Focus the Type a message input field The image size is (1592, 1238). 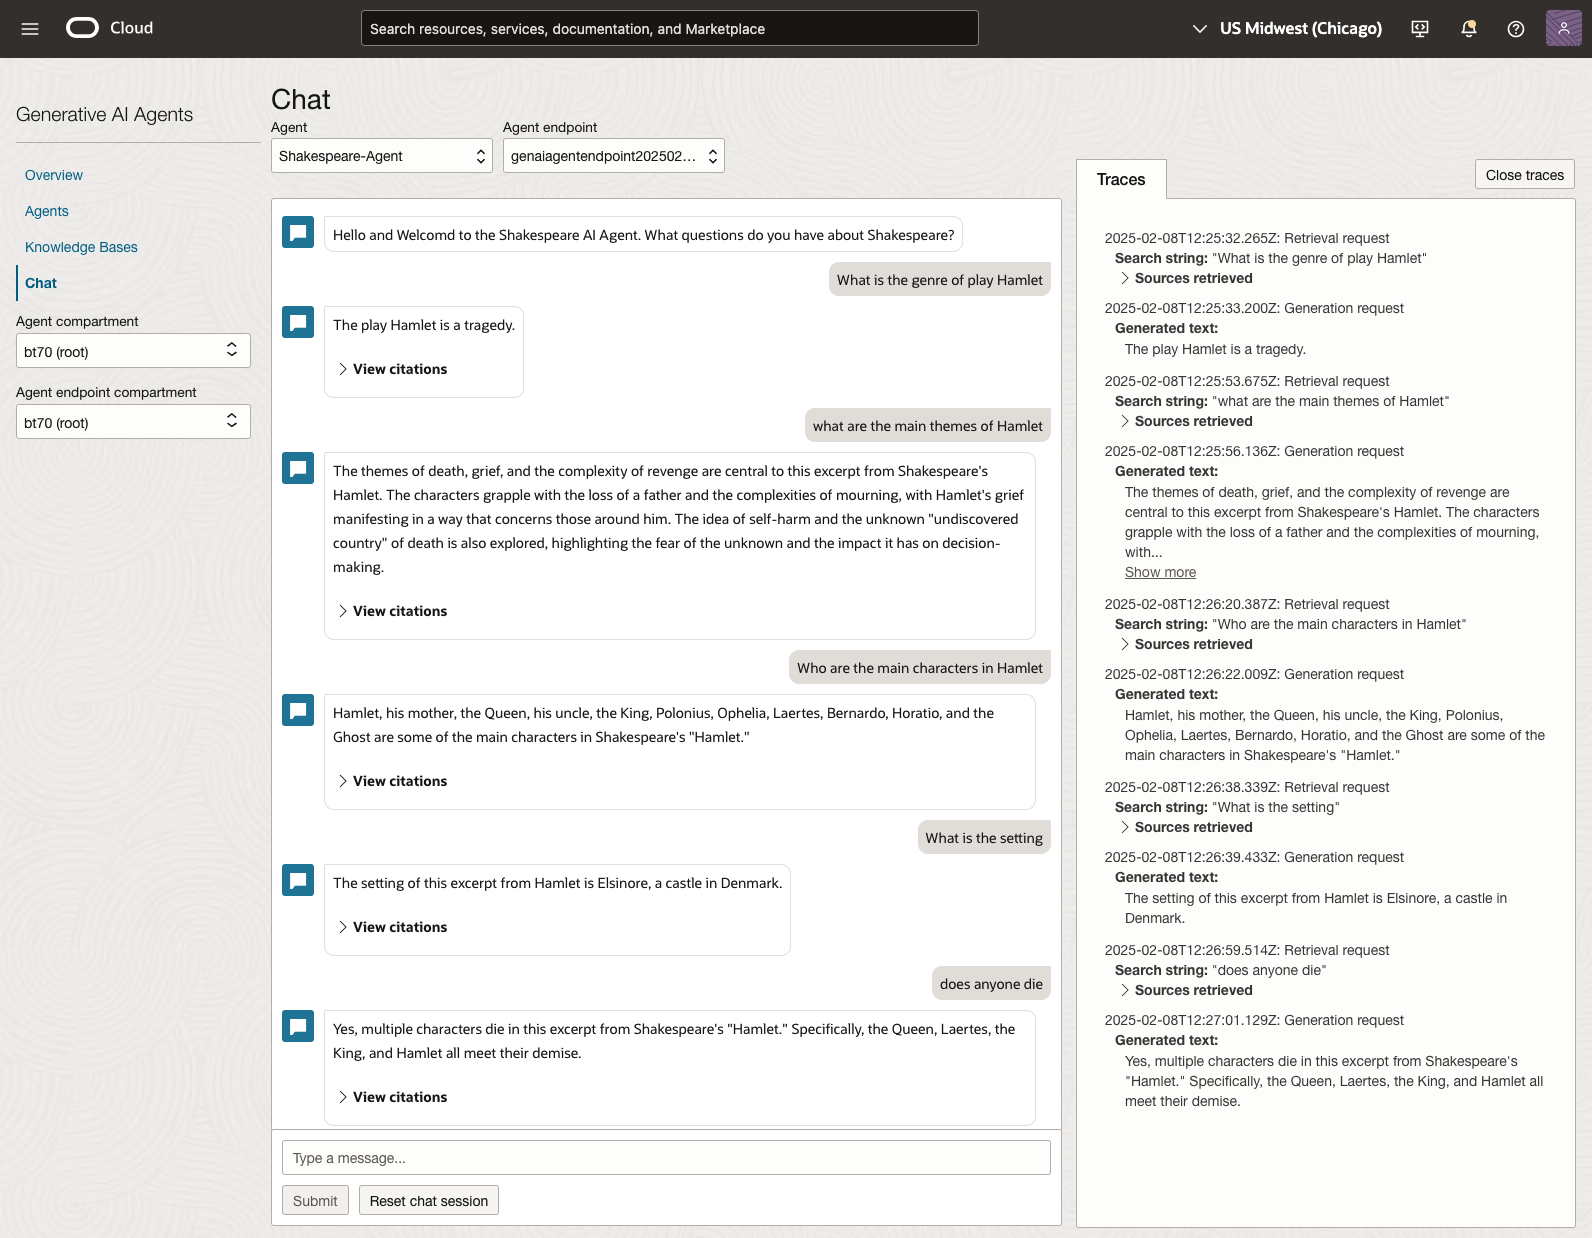pyautogui.click(x=666, y=1158)
